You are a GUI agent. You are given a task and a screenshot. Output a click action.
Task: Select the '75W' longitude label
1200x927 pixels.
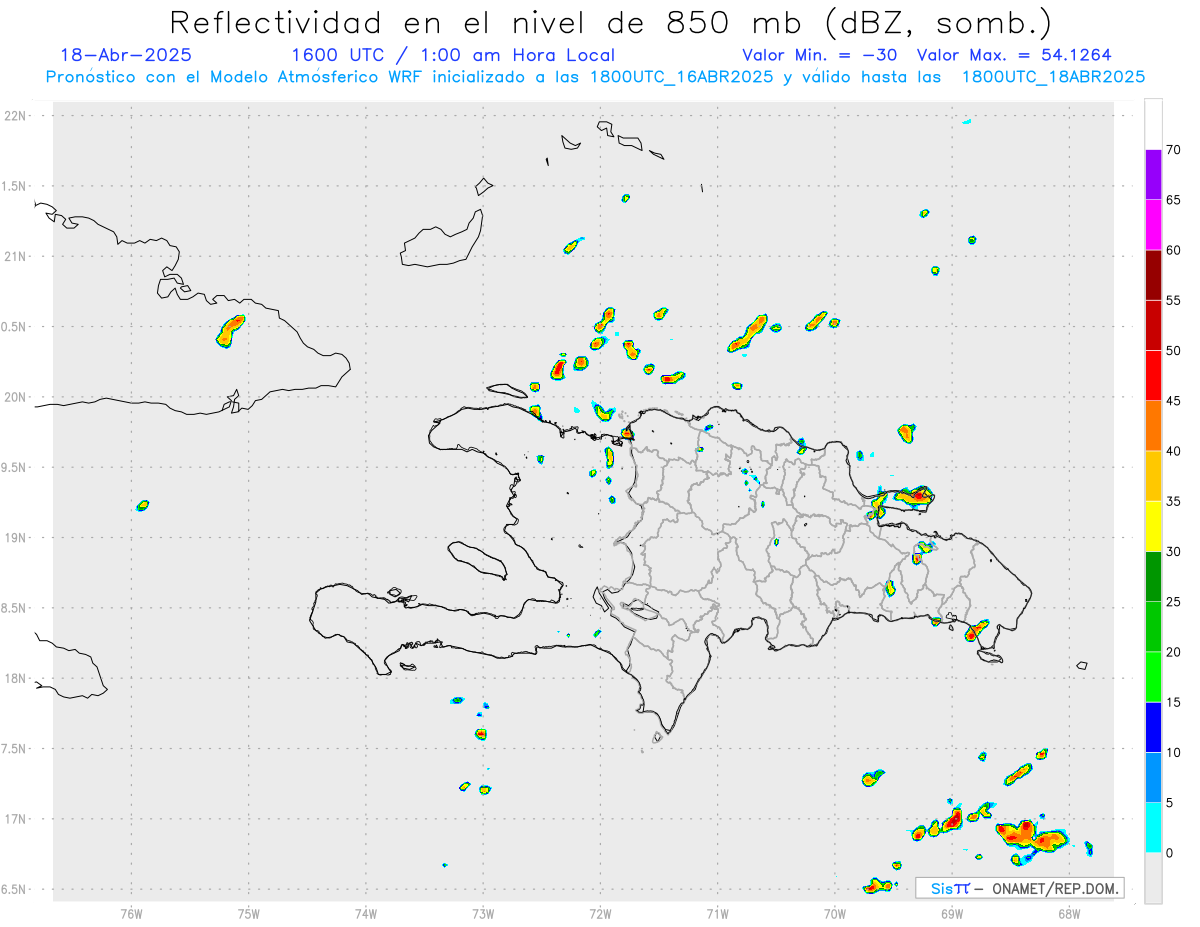point(249,912)
